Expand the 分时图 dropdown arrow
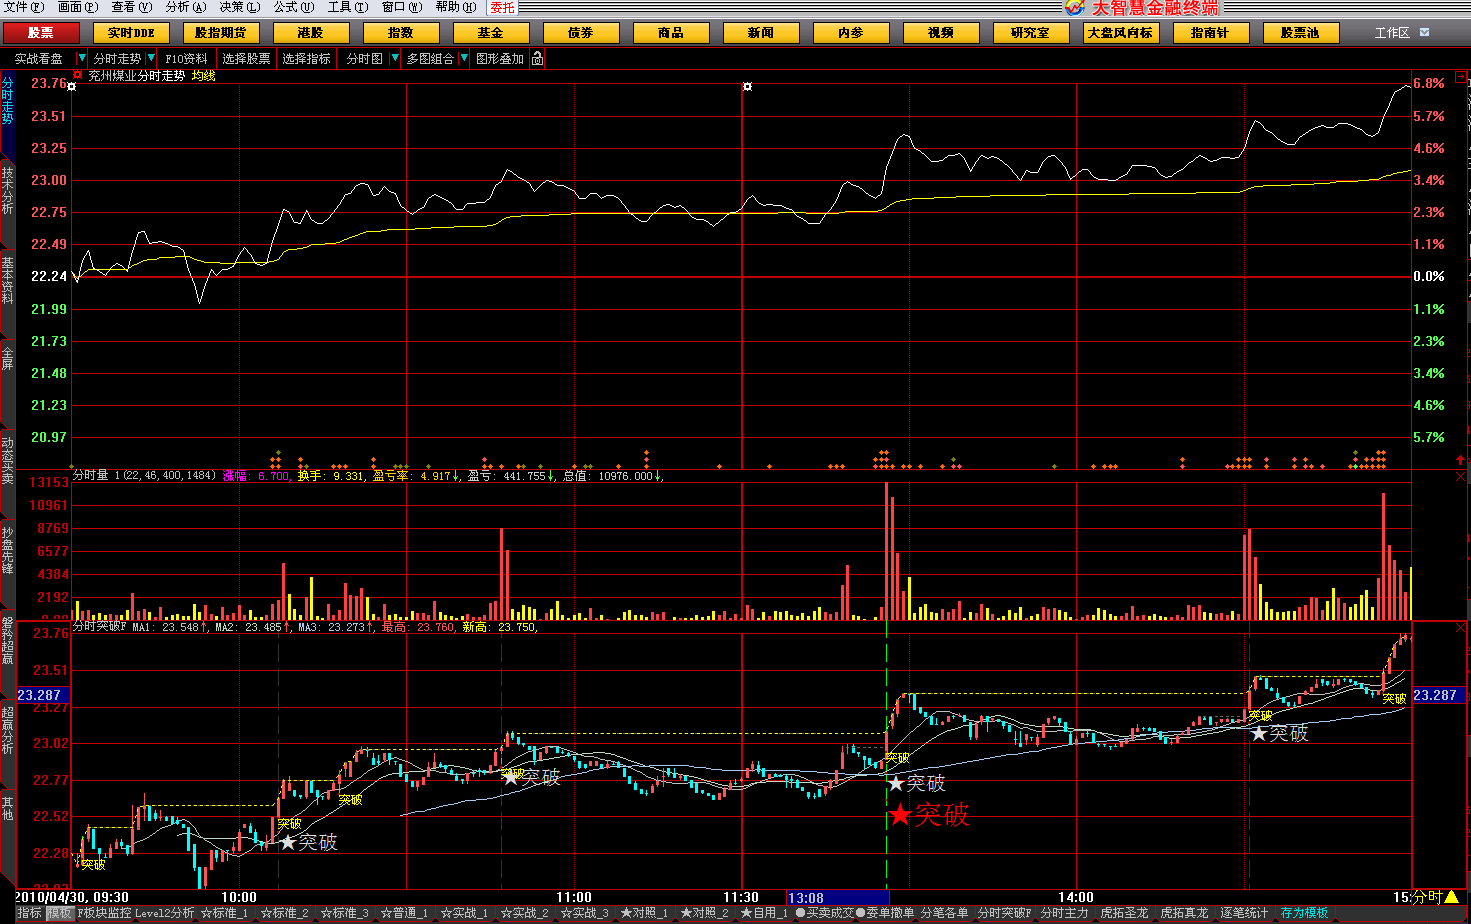The image size is (1471, 924). tap(395, 59)
